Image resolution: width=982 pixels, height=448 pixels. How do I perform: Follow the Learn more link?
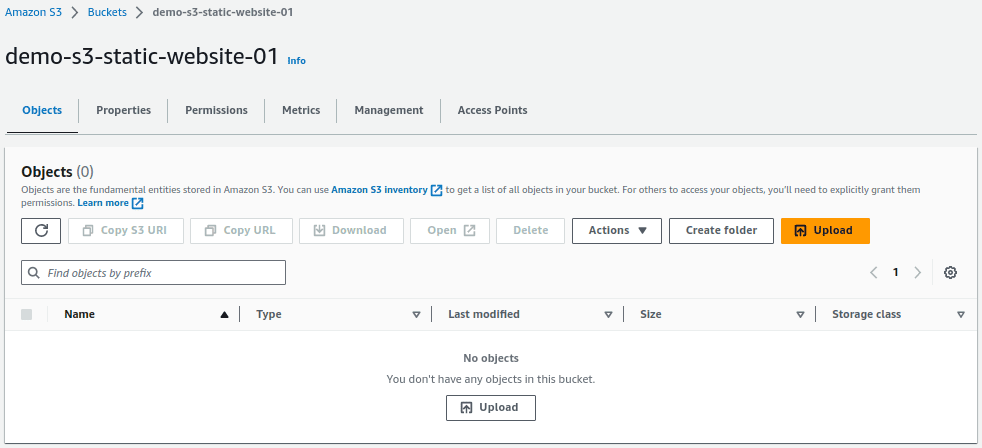pyautogui.click(x=103, y=204)
